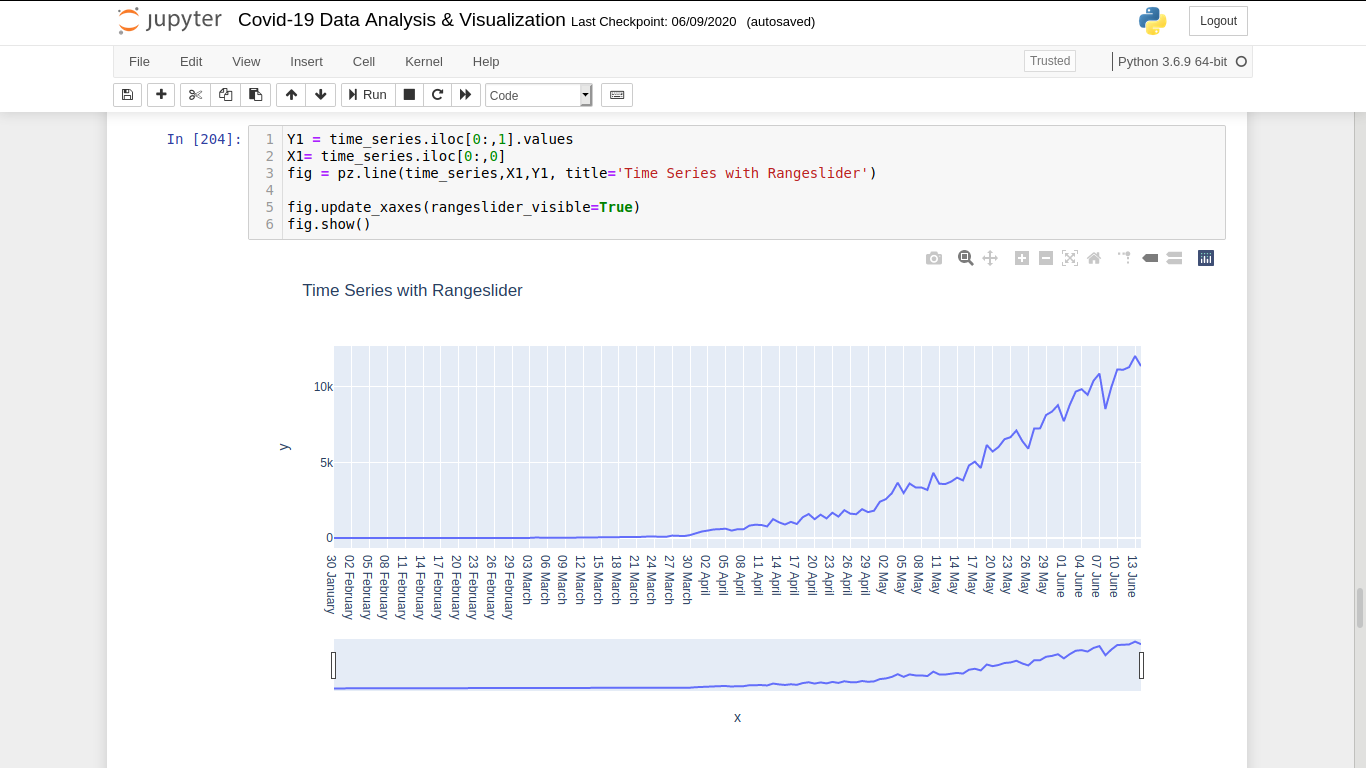Viewport: 1366px width, 768px height.
Task: Autoscale the Time Series chart
Action: (1069, 257)
